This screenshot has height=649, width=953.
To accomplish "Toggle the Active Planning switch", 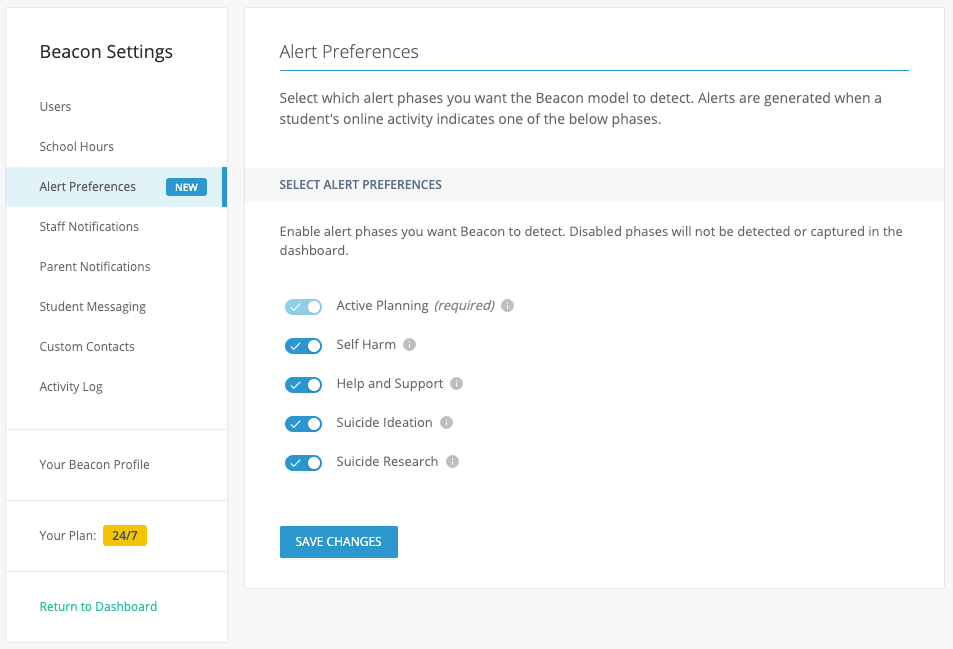I will (x=303, y=307).
